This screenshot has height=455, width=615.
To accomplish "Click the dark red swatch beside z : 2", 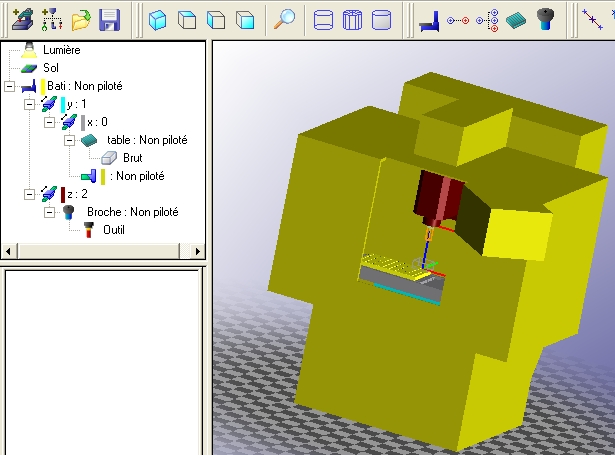I will 63,195.
